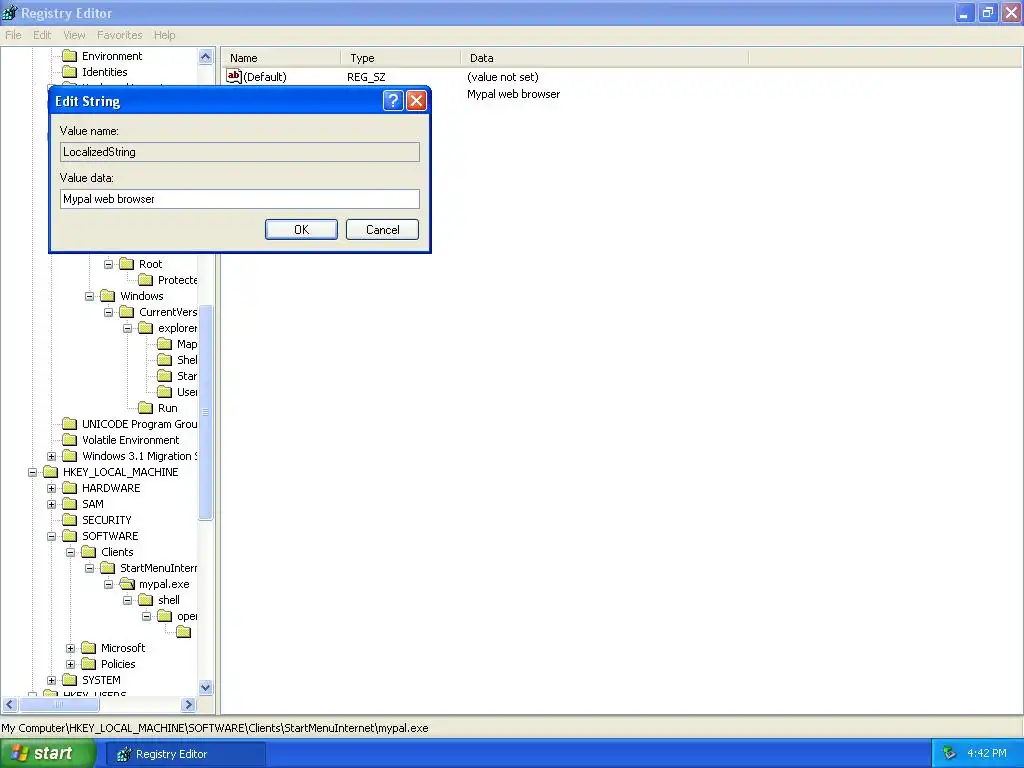Open help in Edit String dialog
Screen dimensions: 1024x768
click(x=392, y=101)
